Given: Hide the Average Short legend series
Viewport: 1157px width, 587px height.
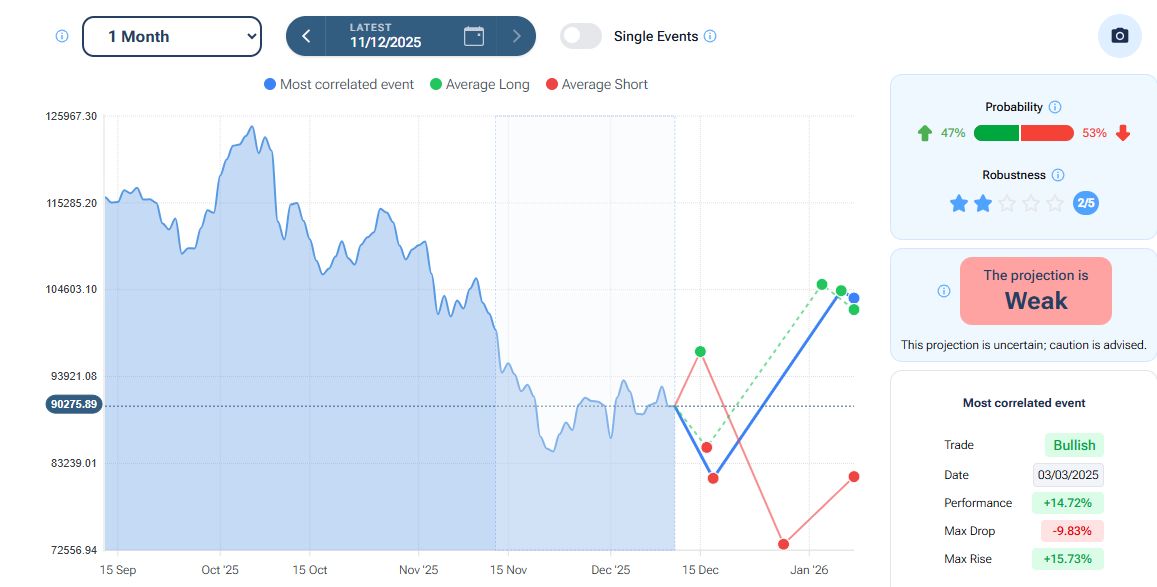Looking at the screenshot, I should [x=596, y=85].
